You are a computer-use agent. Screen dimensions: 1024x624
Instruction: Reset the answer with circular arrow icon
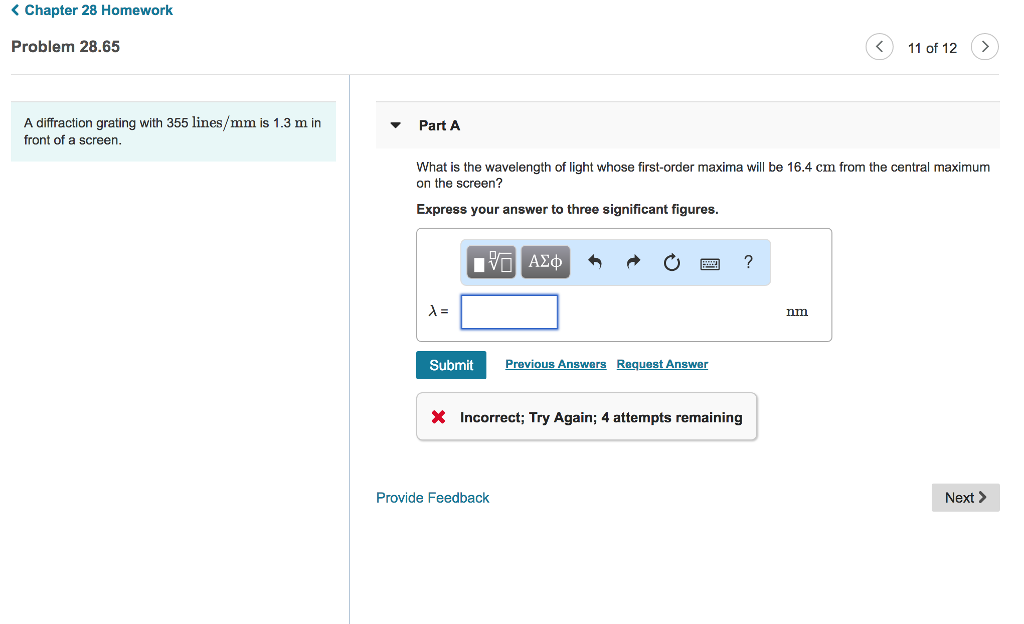click(671, 263)
